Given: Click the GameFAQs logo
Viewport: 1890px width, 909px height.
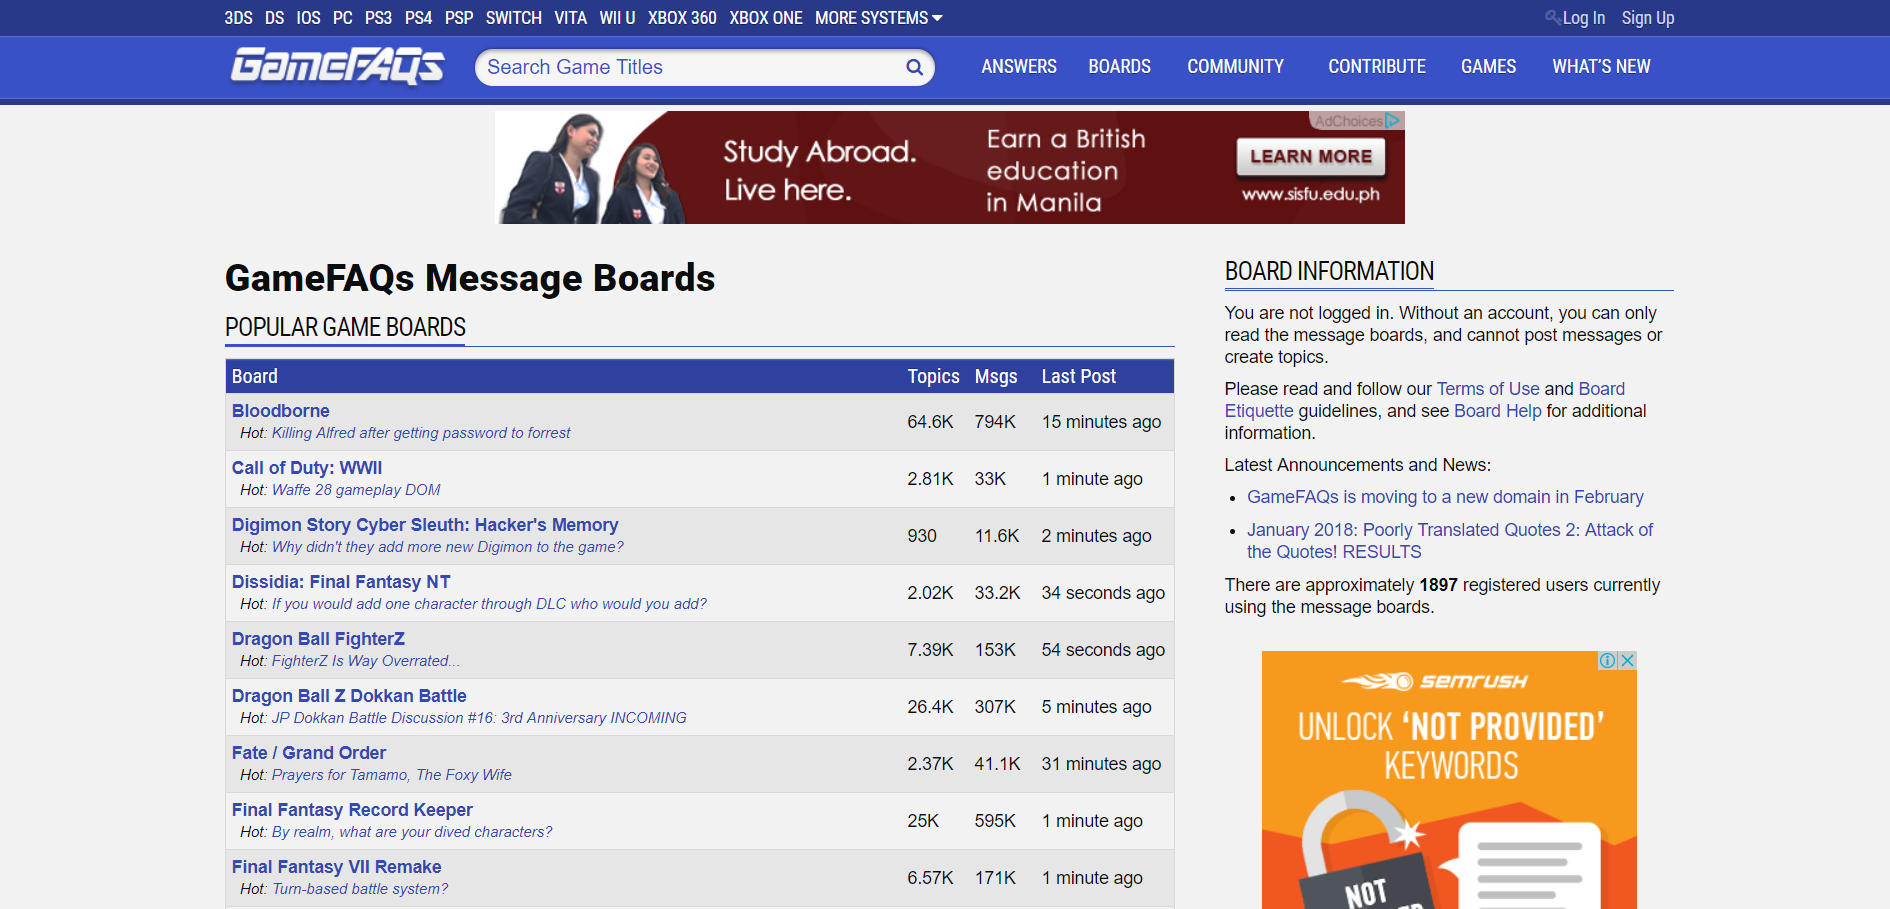Looking at the screenshot, I should [x=337, y=66].
